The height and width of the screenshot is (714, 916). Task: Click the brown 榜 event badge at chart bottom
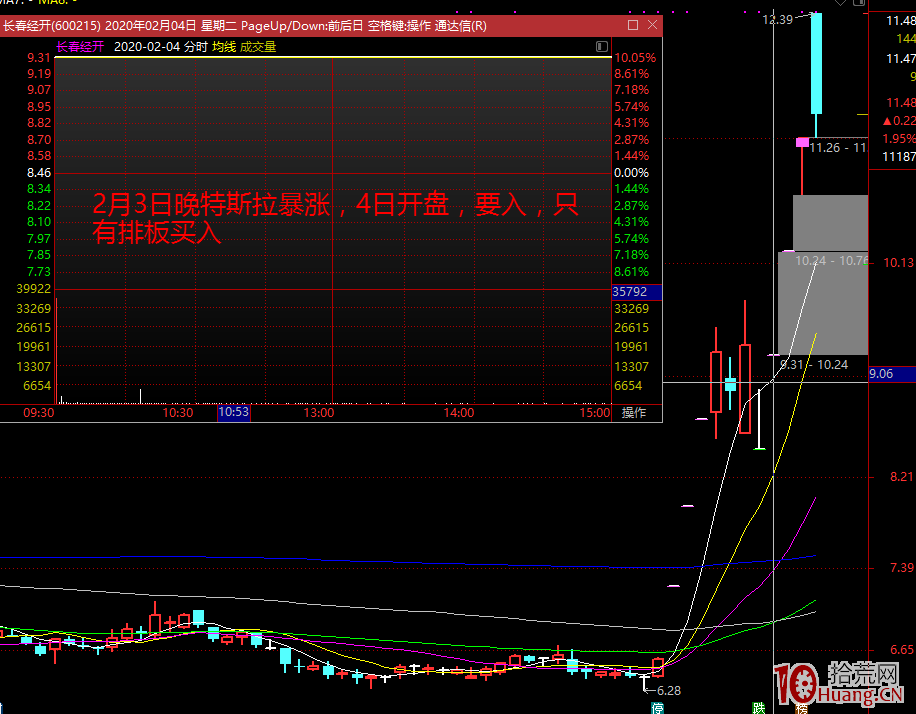(x=802, y=709)
